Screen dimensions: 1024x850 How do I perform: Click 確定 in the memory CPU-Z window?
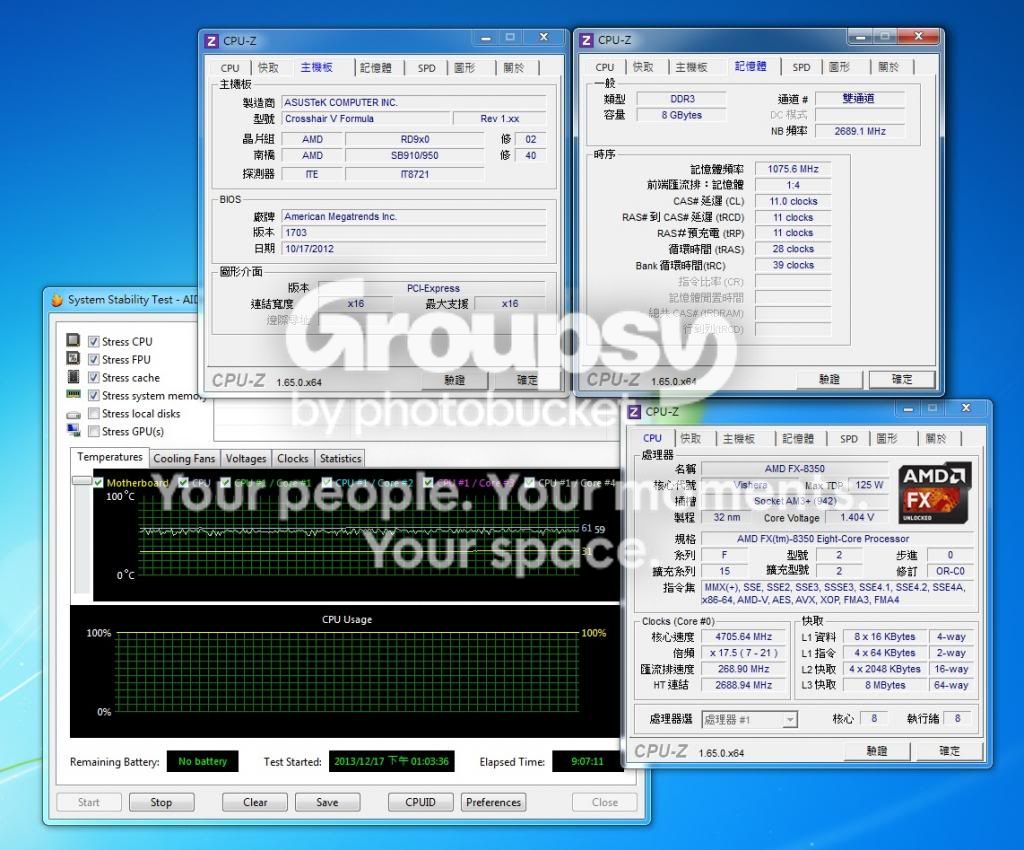pos(902,379)
